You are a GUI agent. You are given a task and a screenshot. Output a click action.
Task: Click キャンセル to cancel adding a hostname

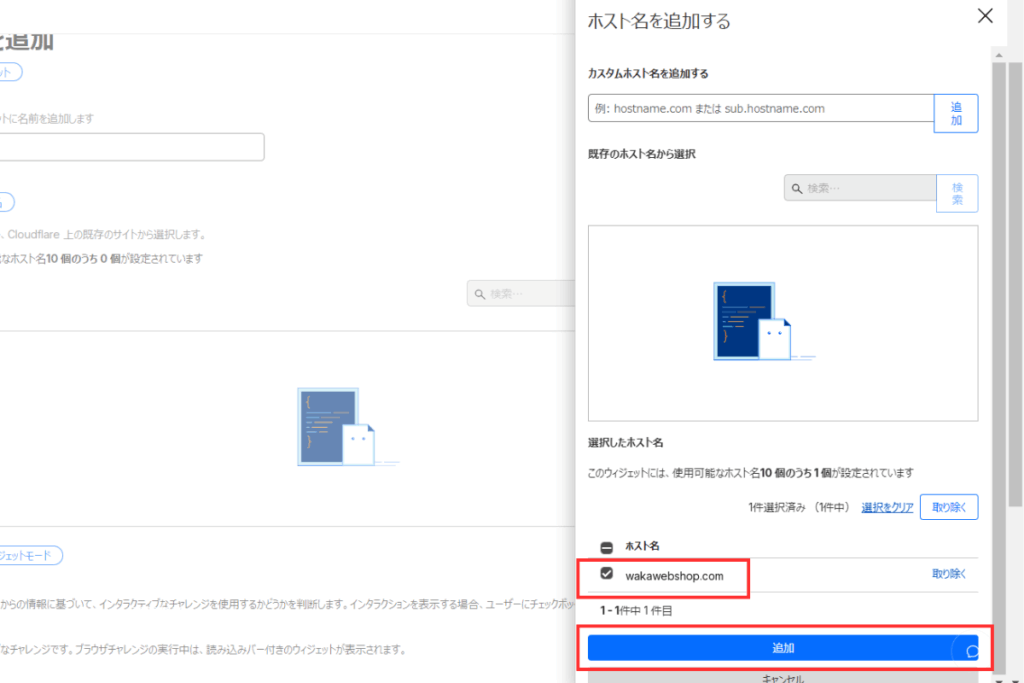(x=783, y=676)
